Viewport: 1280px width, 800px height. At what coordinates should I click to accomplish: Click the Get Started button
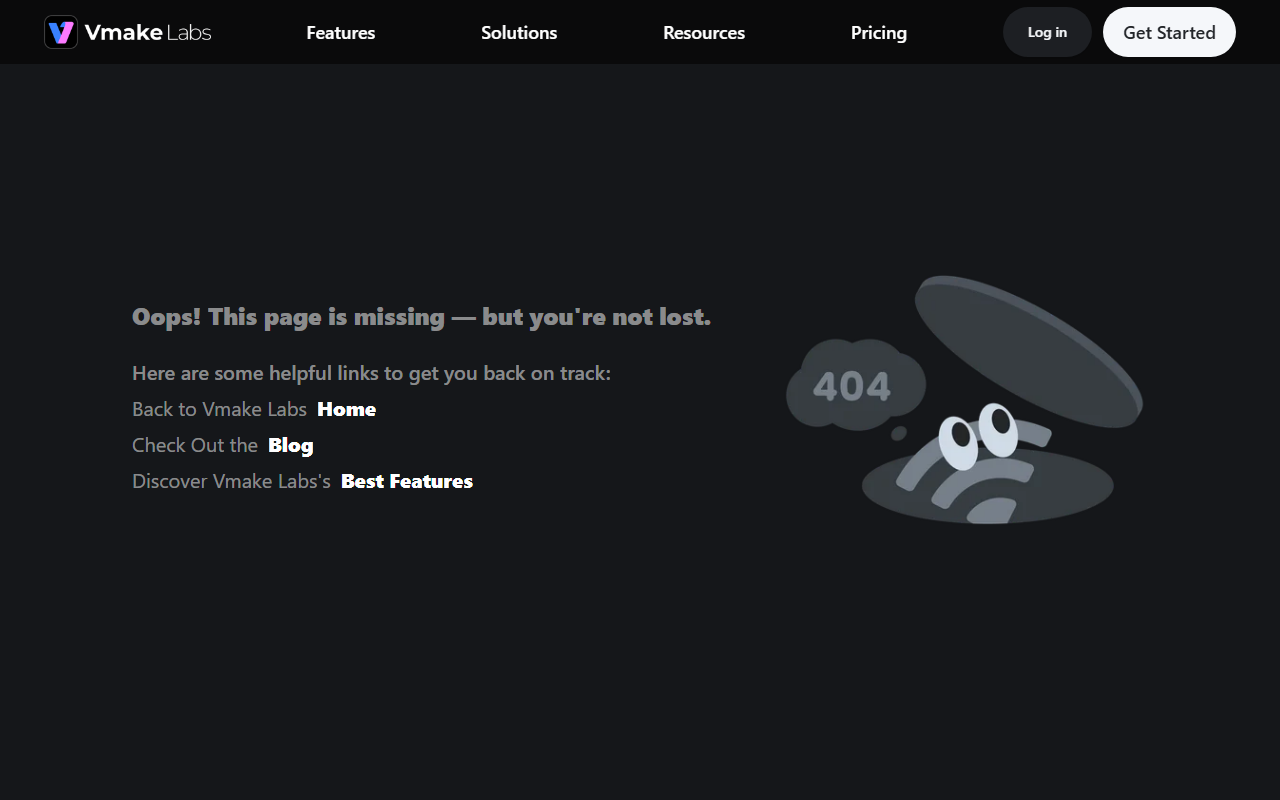[x=1169, y=32]
